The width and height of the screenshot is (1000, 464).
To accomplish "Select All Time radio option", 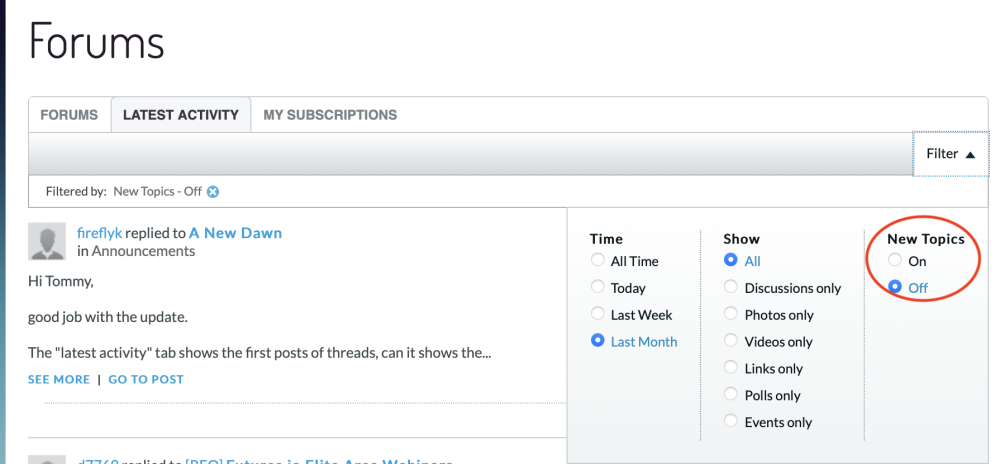I will (598, 261).
